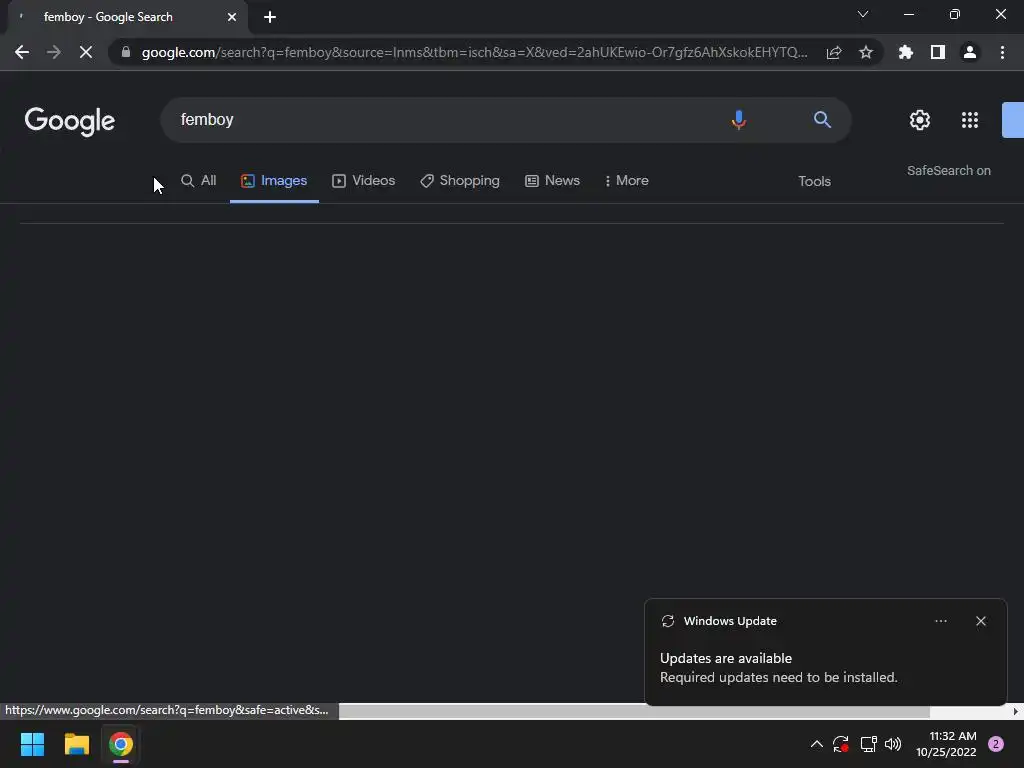Open the Chrome profile menu
The width and height of the screenshot is (1024, 768).
coord(970,52)
